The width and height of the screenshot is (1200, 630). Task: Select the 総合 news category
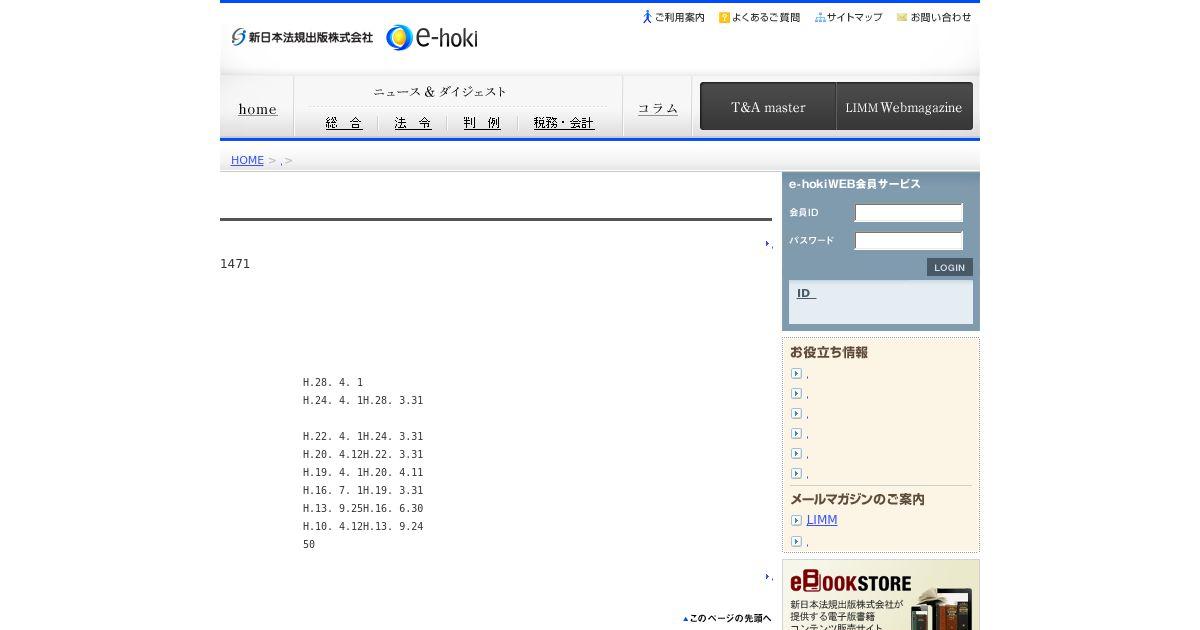[x=344, y=123]
